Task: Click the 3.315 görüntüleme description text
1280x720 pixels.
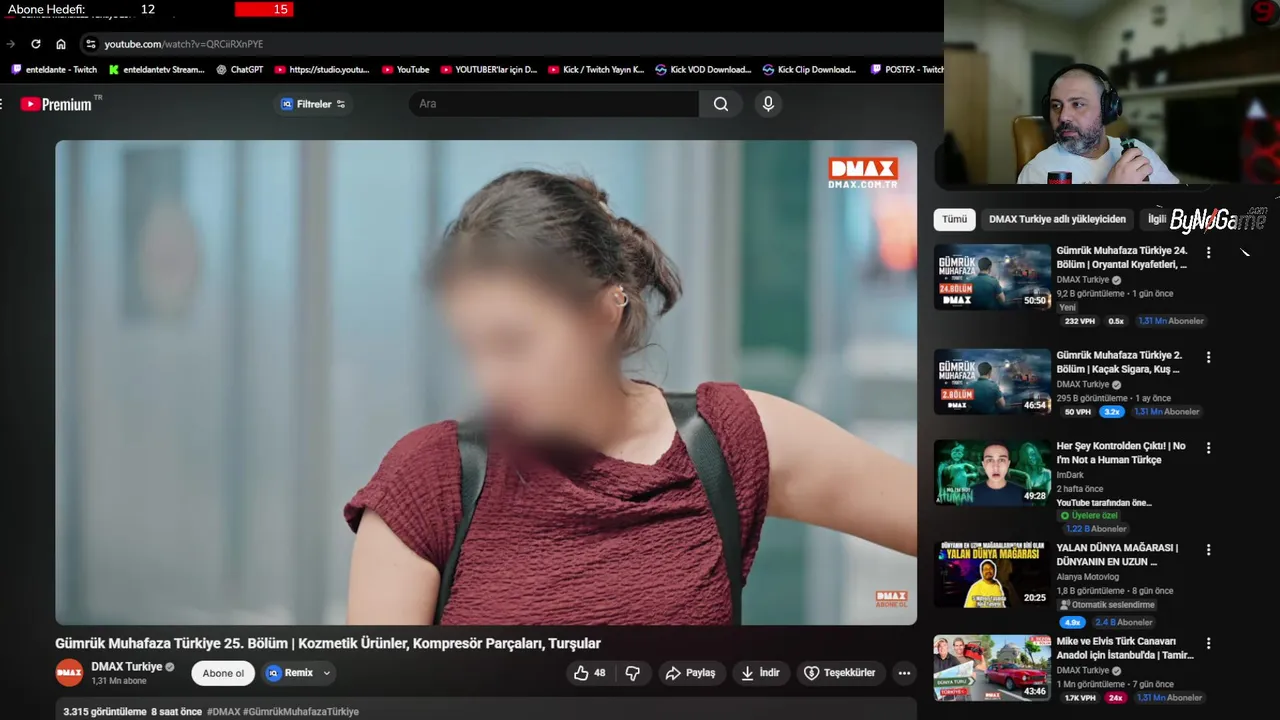Action: click(x=104, y=712)
